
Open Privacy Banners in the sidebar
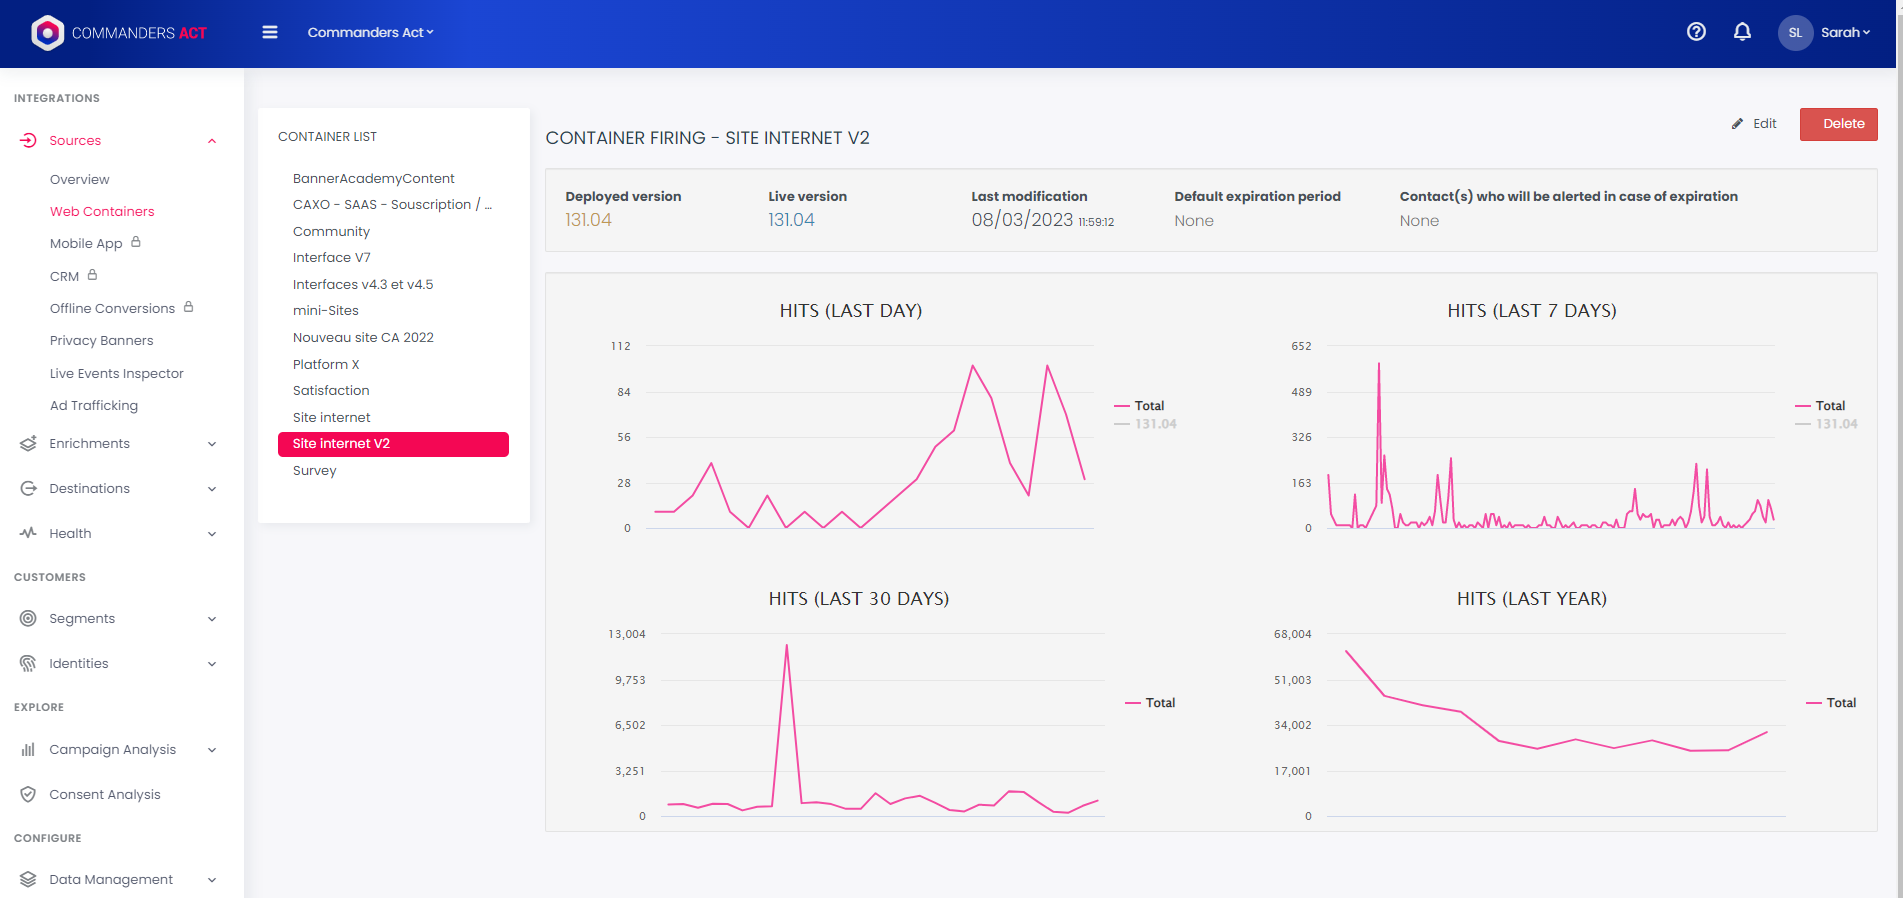coord(101,340)
